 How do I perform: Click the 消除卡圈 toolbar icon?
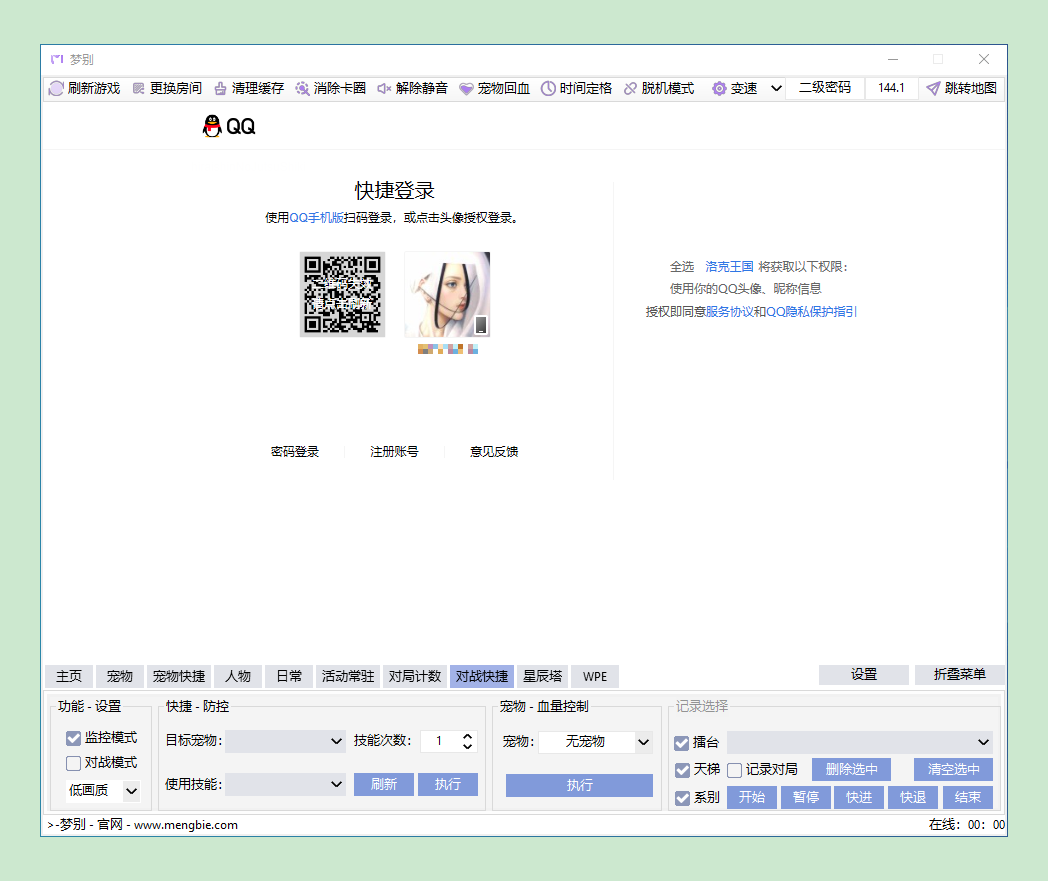(302, 89)
